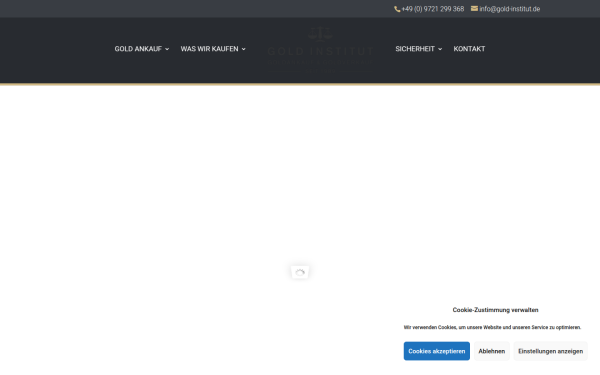Click the loading spinner placeholder

coord(300,272)
